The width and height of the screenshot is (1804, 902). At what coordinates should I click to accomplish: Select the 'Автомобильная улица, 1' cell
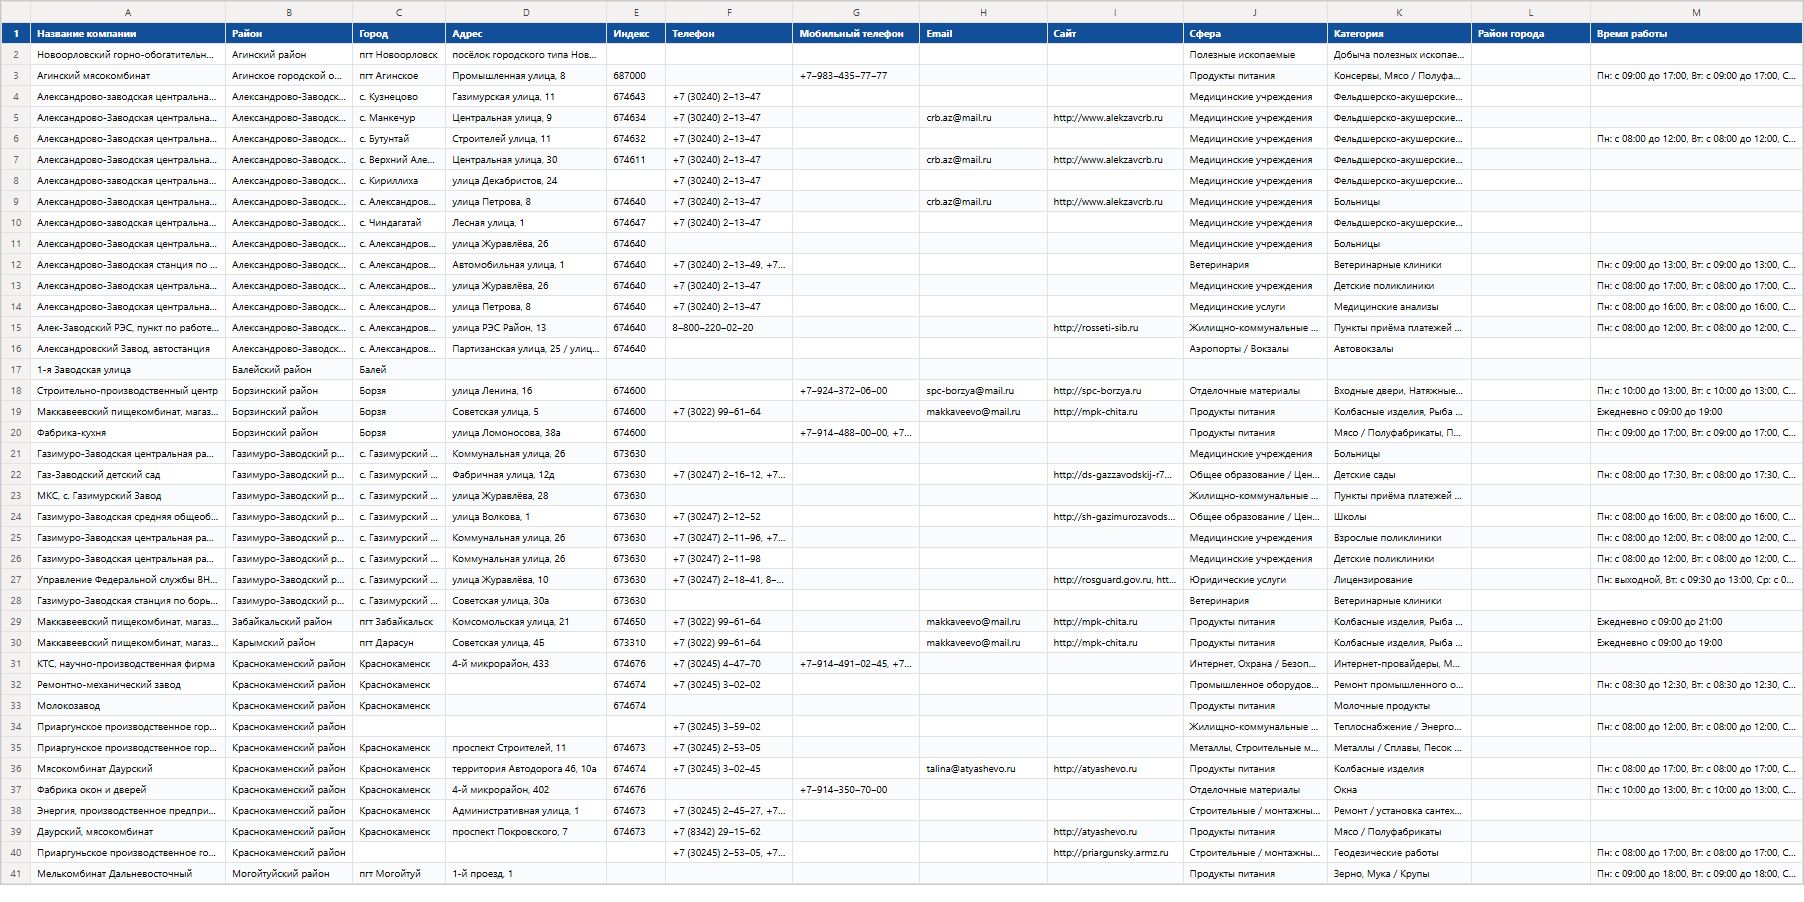click(x=526, y=265)
